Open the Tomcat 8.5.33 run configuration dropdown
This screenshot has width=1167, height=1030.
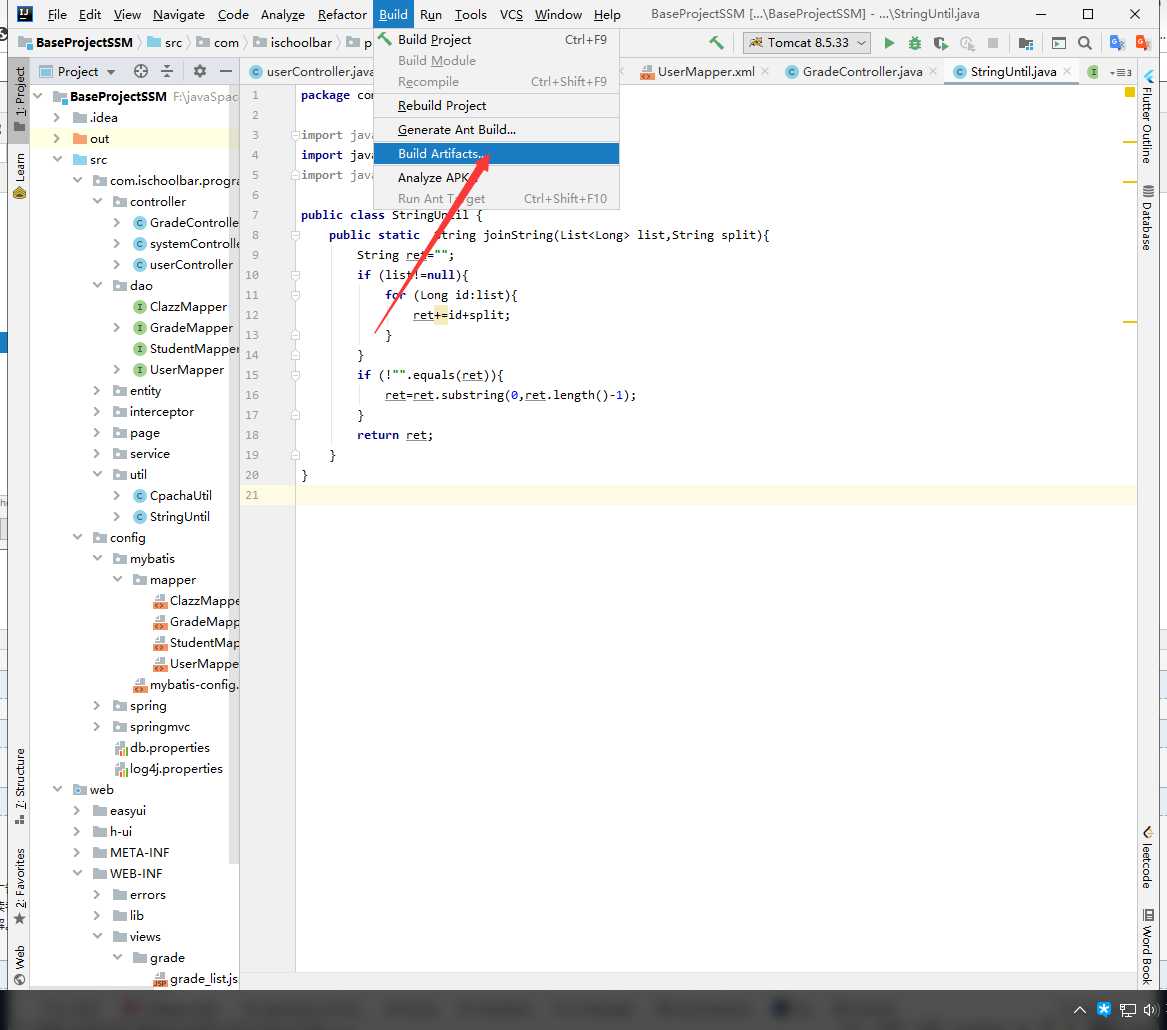point(807,42)
